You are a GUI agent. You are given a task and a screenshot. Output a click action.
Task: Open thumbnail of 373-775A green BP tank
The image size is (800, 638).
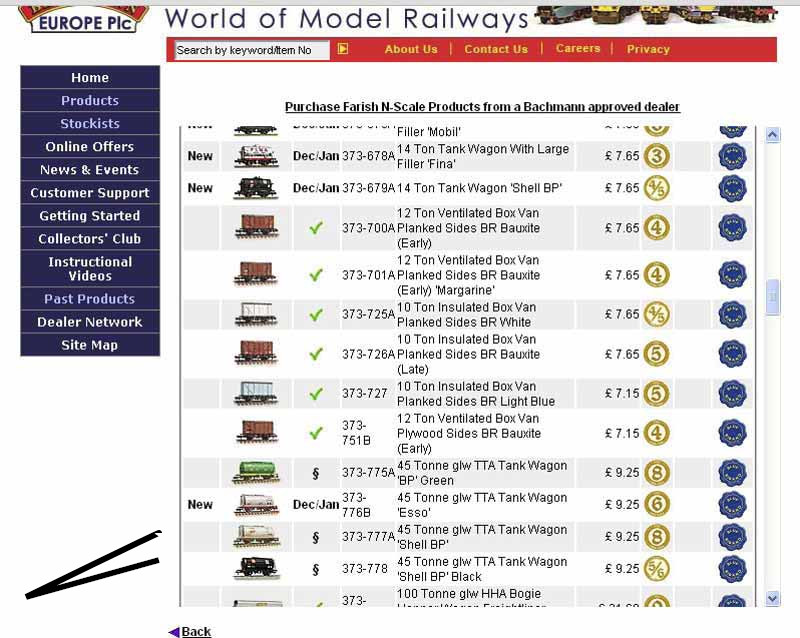[x=256, y=473]
